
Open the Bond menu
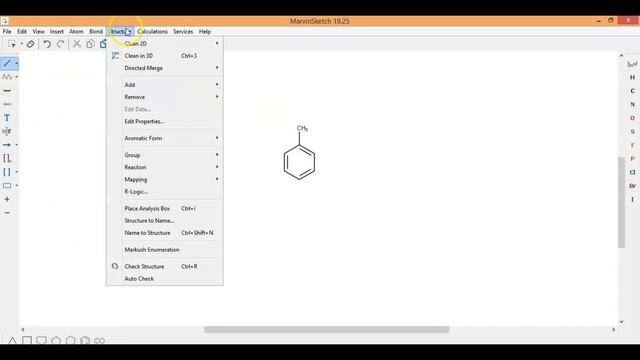pos(96,31)
